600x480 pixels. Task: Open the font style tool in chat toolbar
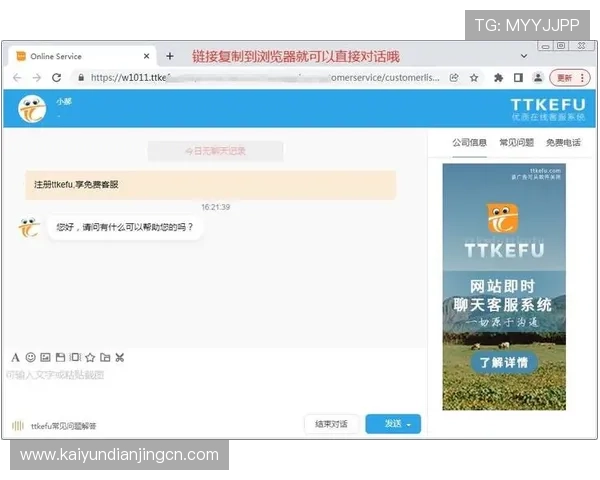[15, 358]
